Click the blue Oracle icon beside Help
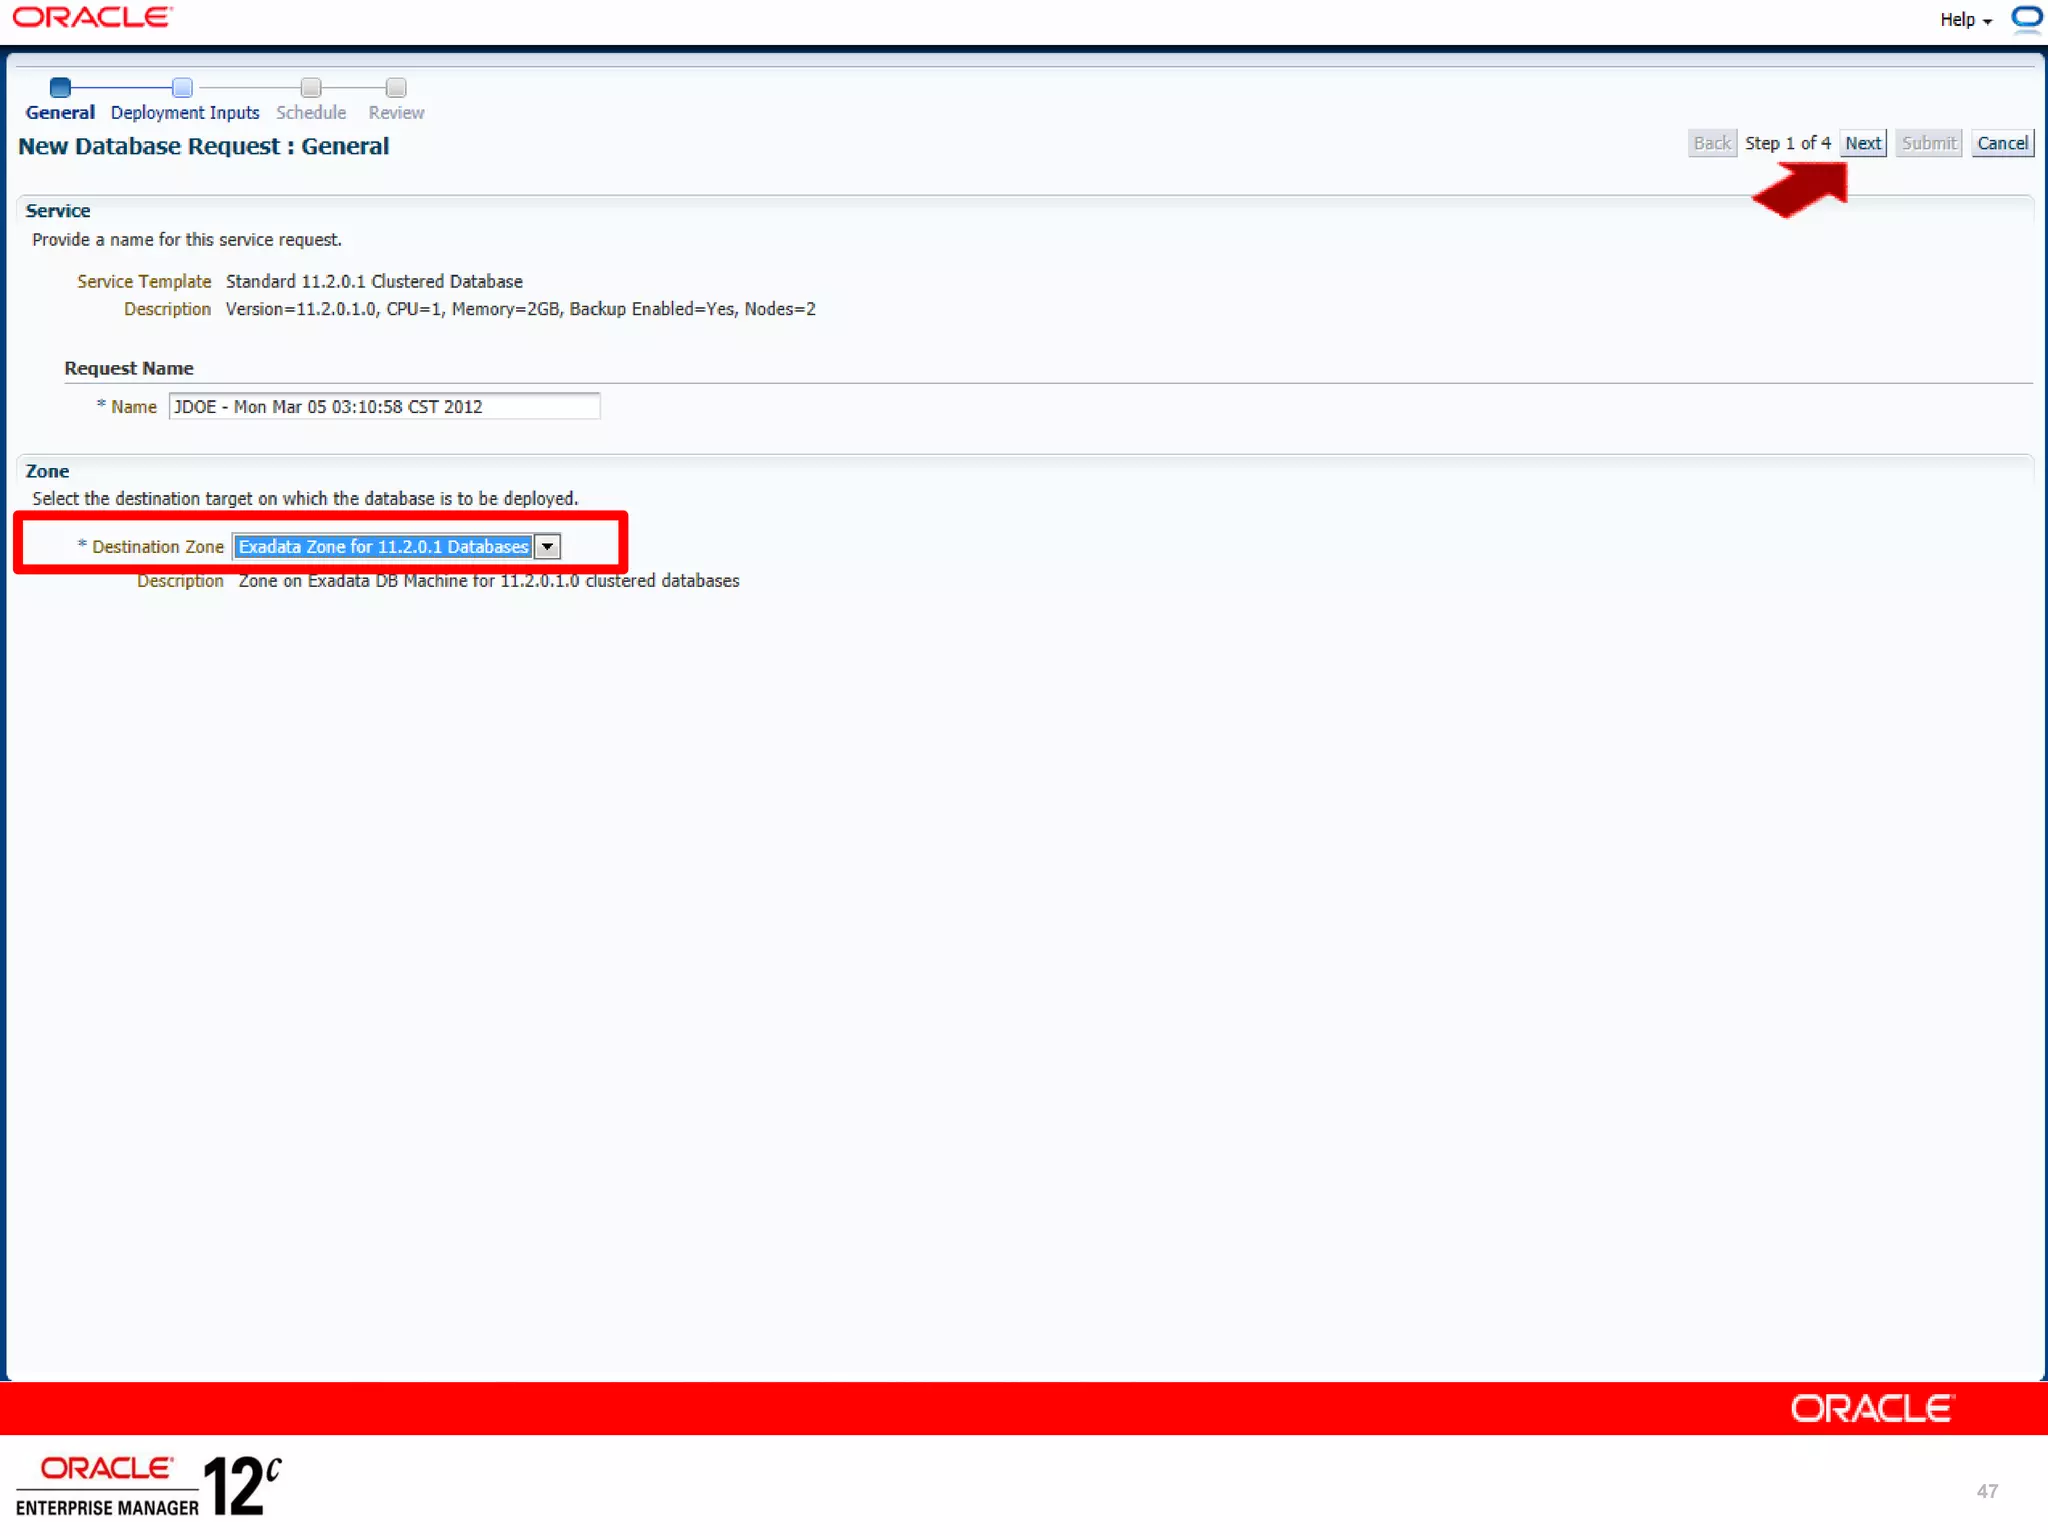The width and height of the screenshot is (2048, 1536). pyautogui.click(x=2026, y=18)
